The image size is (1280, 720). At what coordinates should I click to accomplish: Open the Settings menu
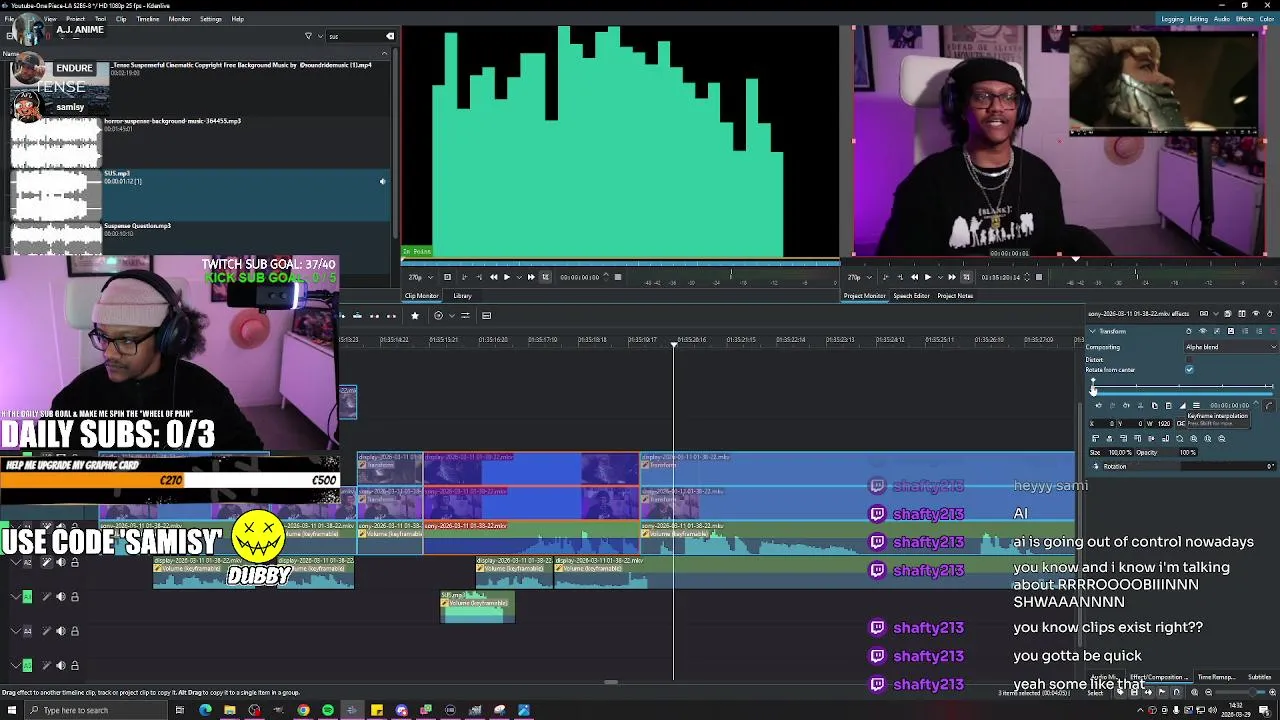coord(210,19)
